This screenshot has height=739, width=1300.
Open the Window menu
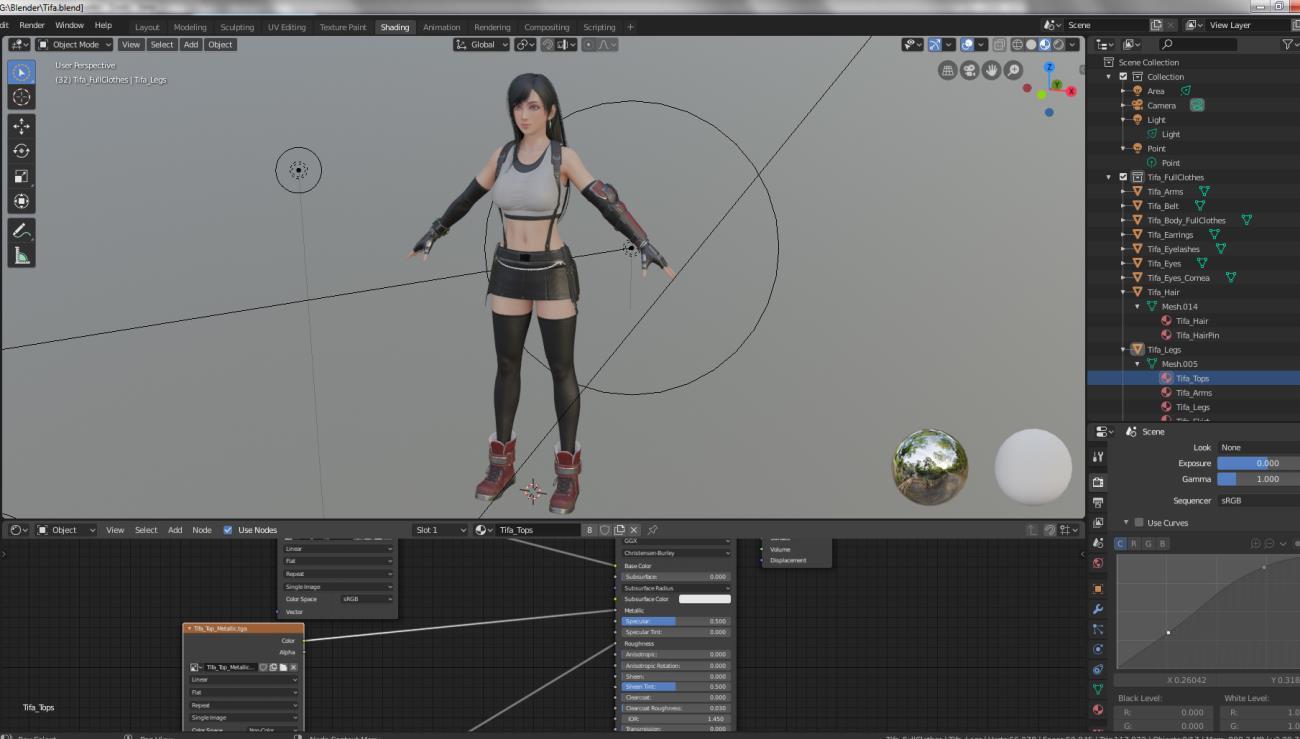69,25
